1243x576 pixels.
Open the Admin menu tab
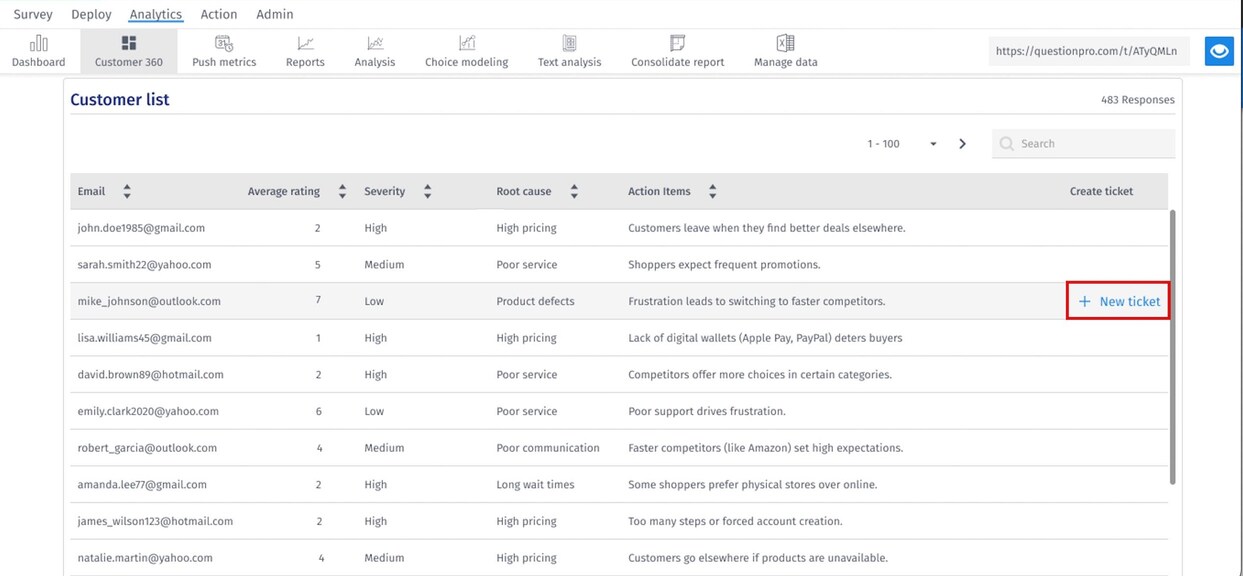pyautogui.click(x=275, y=14)
